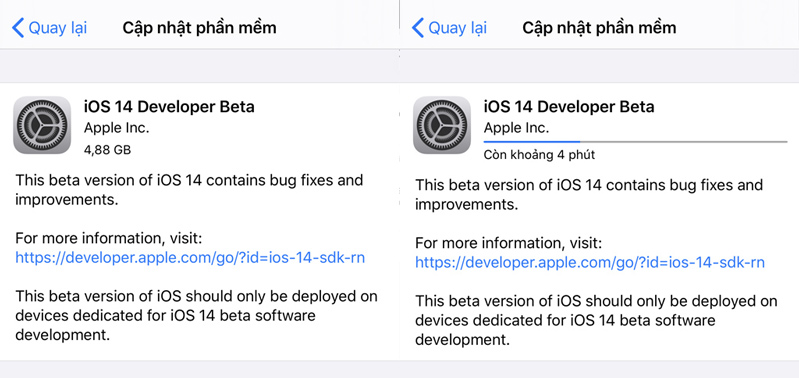Screen dimensions: 799x378
Task: Tap 'Cập nhật phần mềm' header in left screen
Action: (x=199, y=28)
